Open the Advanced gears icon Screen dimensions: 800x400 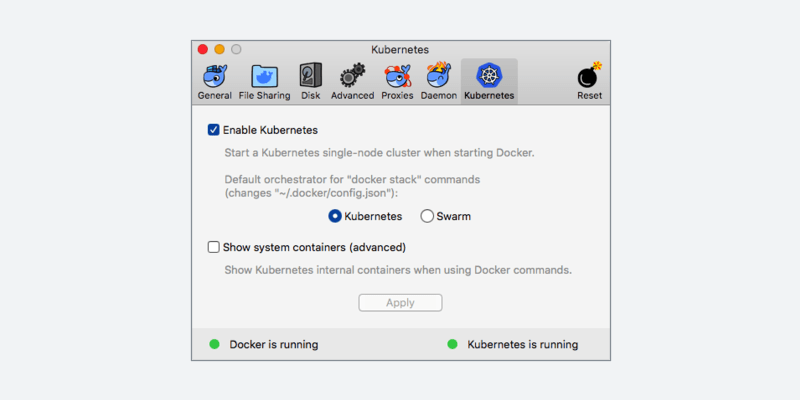point(352,77)
